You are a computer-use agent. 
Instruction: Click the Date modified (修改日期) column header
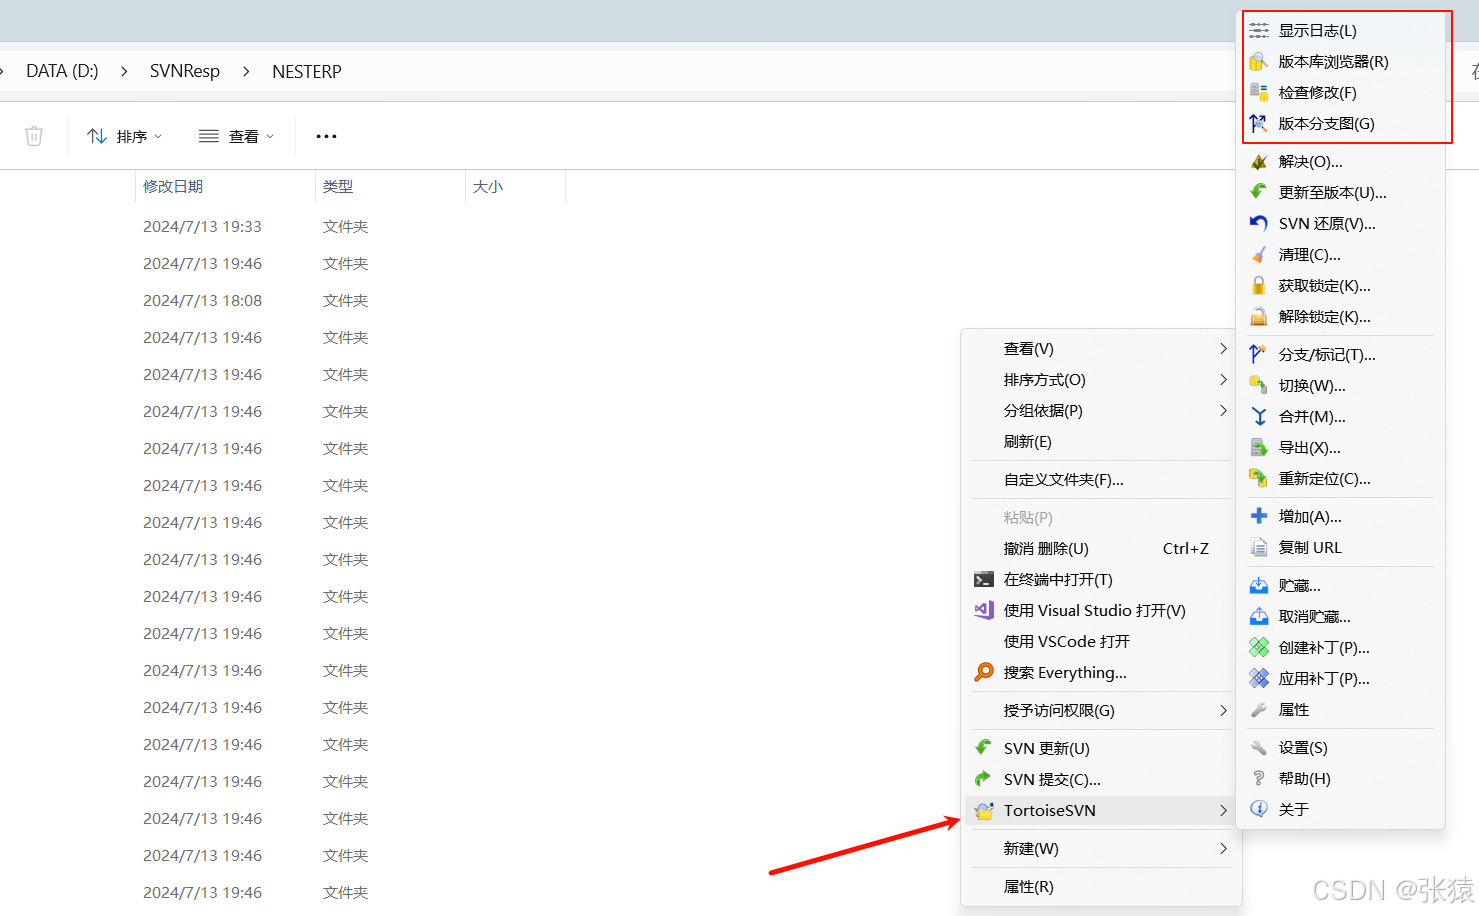point(173,187)
